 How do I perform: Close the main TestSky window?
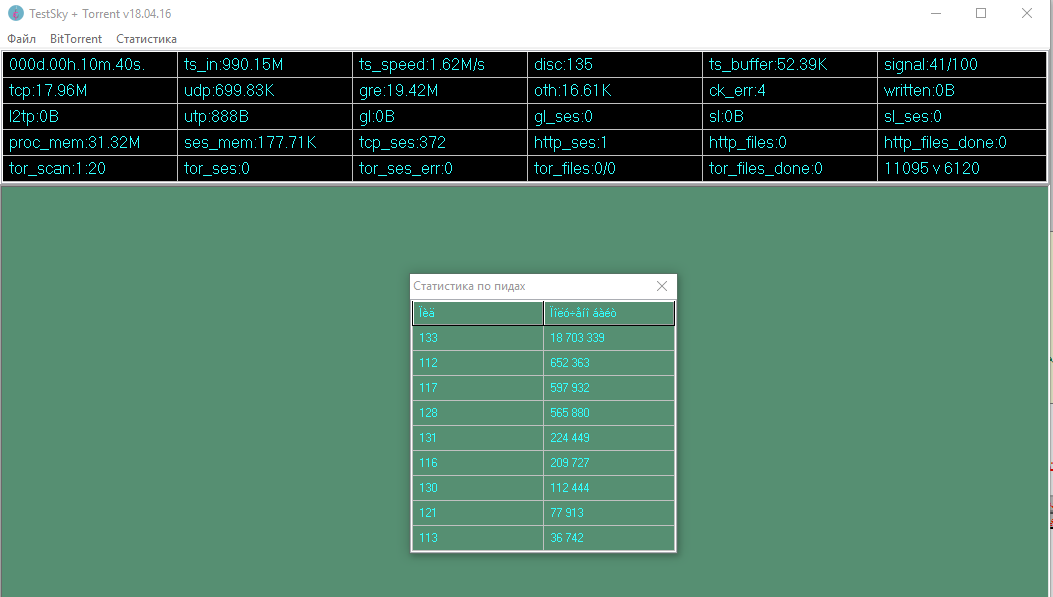[x=1027, y=13]
